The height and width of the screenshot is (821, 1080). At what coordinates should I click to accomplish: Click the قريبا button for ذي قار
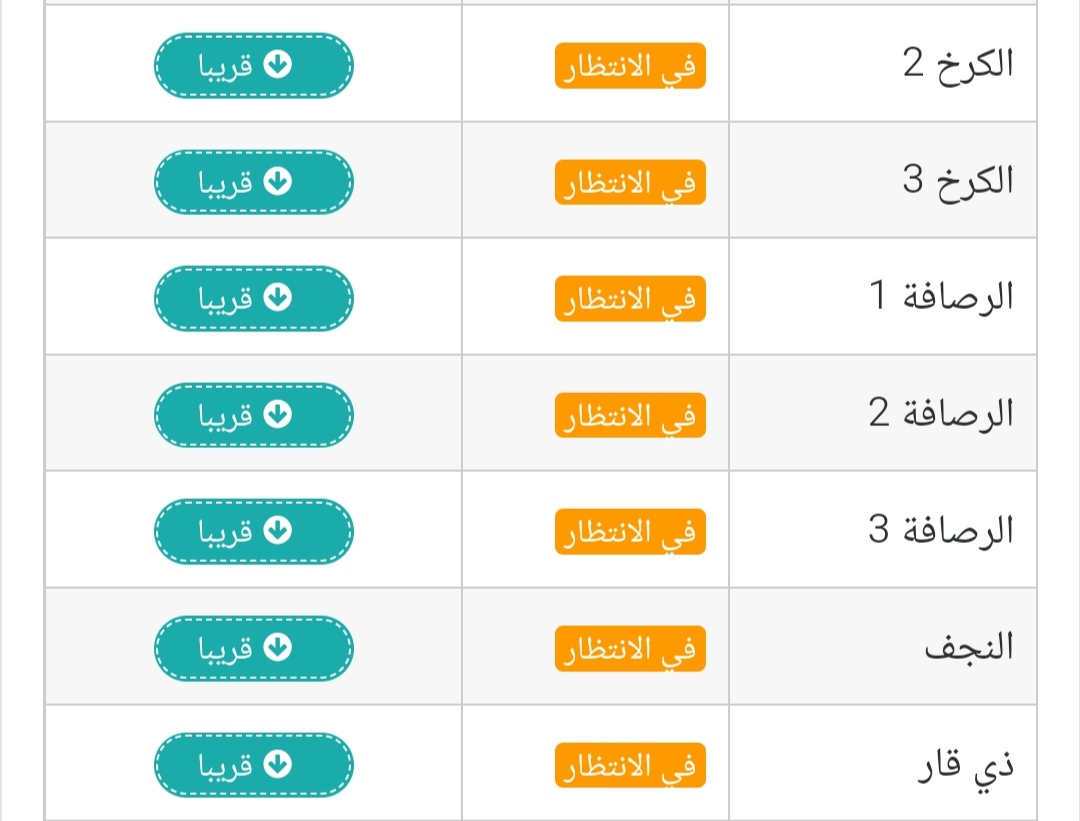[253, 764]
